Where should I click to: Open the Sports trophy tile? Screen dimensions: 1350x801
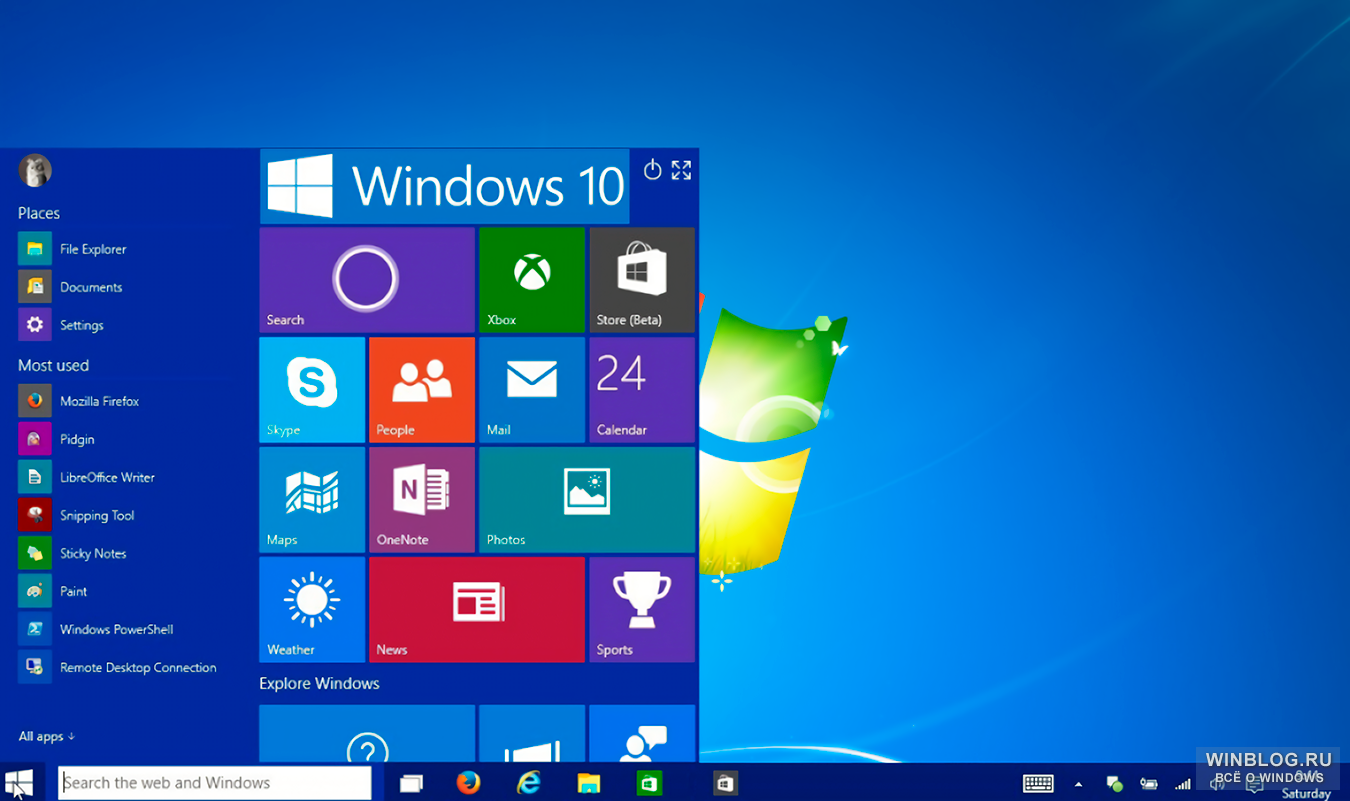pos(642,610)
